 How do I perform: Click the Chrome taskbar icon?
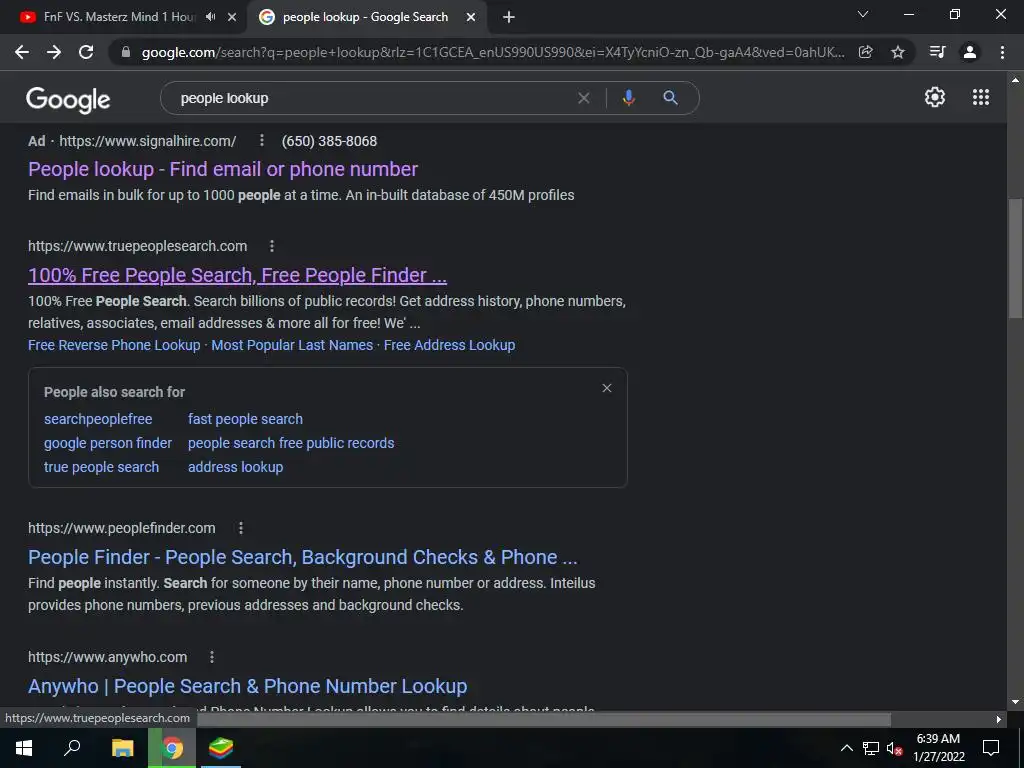click(172, 748)
